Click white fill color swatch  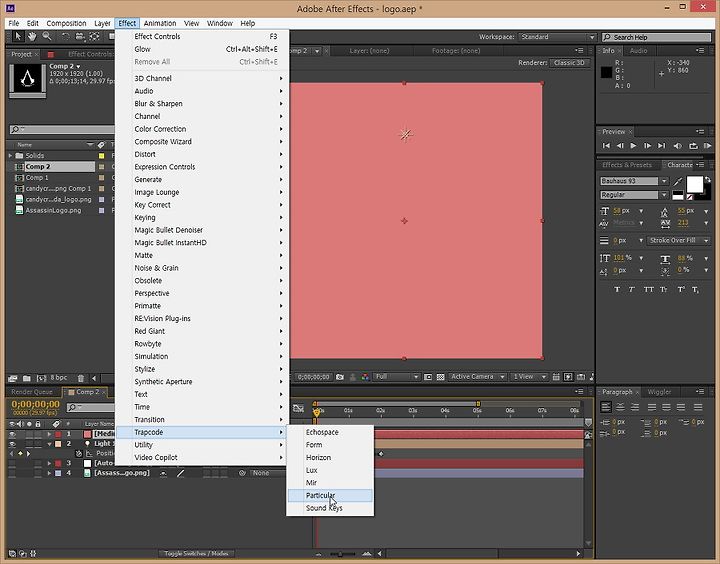[x=694, y=184]
